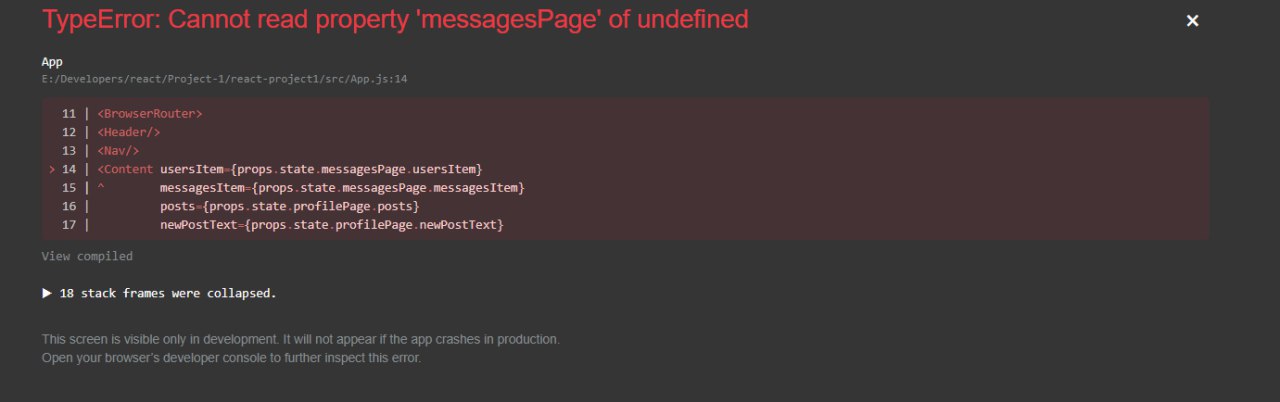Click the Nav tag on line 13
Viewport: 1280px width, 402px height.
(x=118, y=151)
